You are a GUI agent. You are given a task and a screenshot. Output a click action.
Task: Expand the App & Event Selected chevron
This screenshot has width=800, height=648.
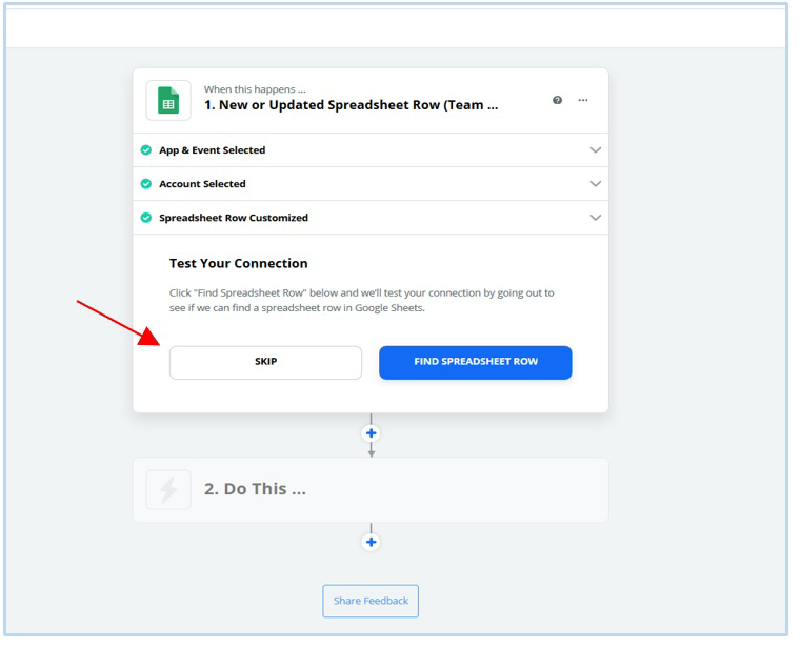click(x=595, y=150)
